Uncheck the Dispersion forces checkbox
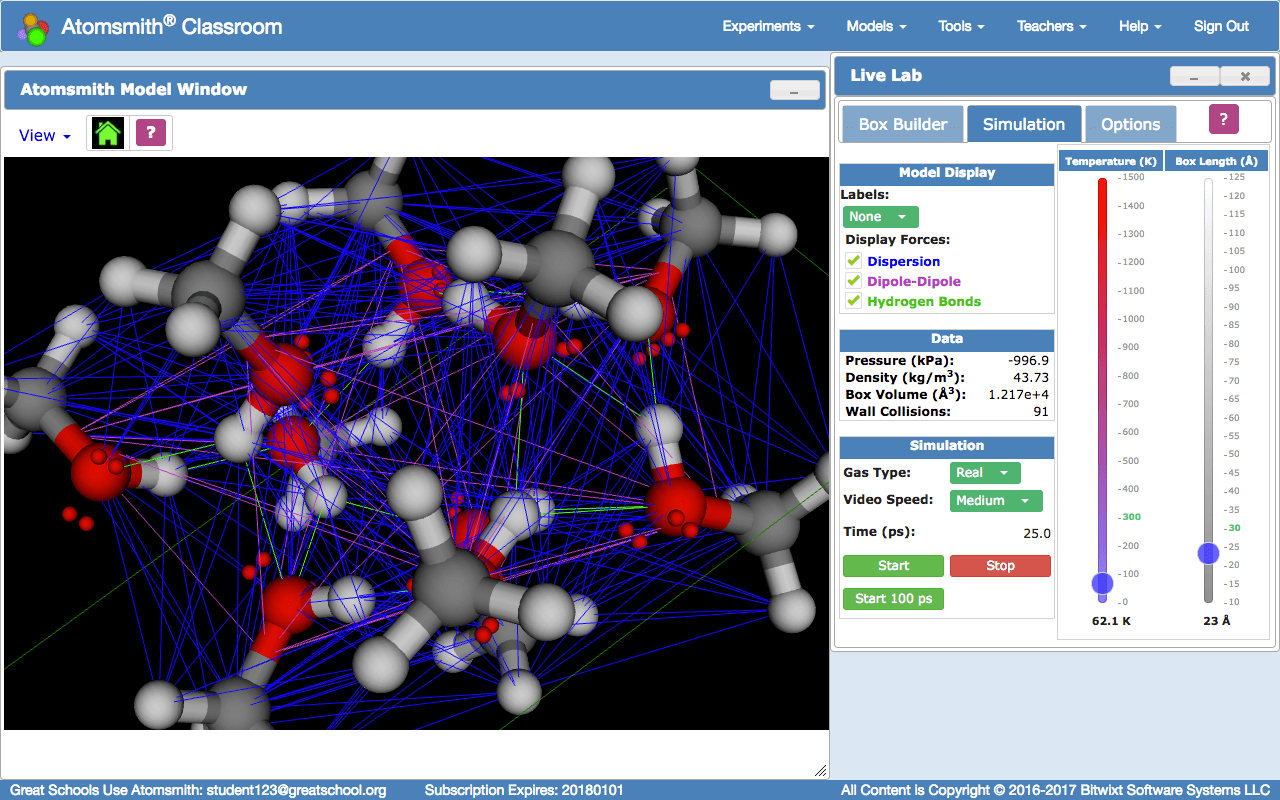The height and width of the screenshot is (800, 1280). point(854,261)
